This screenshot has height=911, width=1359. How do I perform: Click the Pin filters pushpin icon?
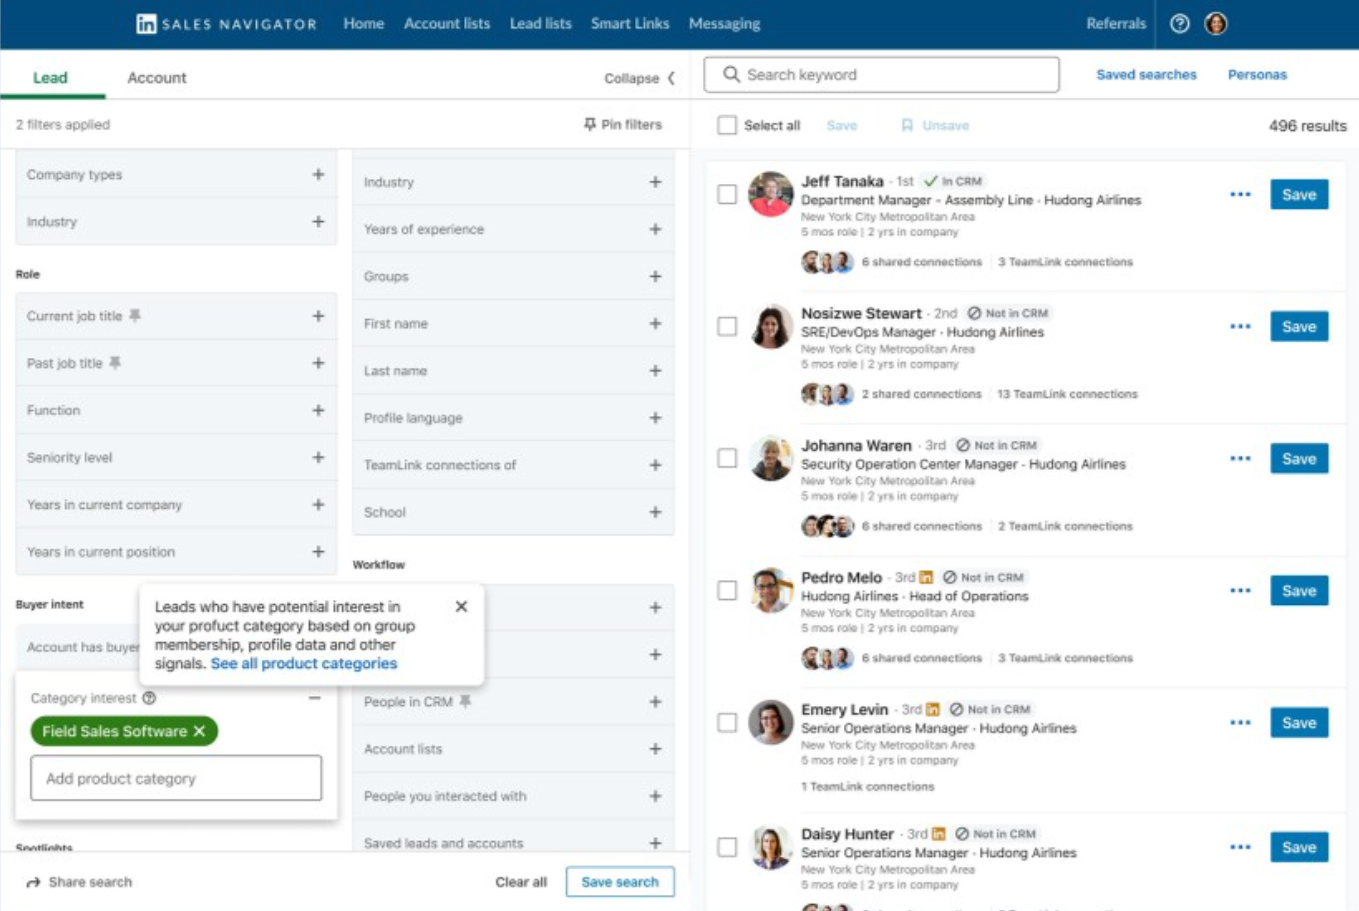pyautogui.click(x=590, y=124)
